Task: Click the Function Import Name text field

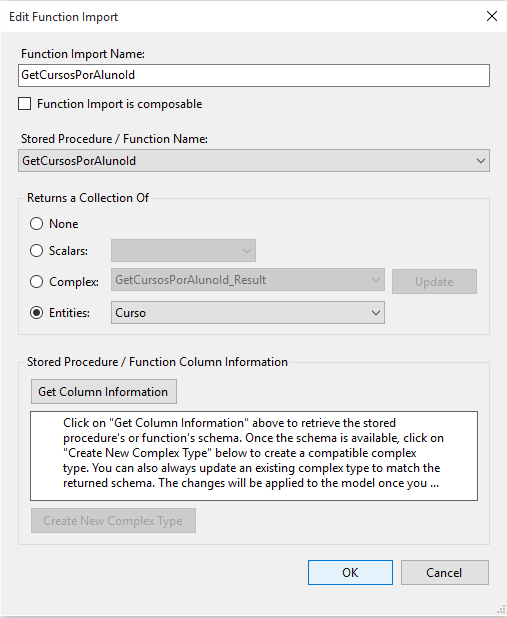Action: (254, 75)
